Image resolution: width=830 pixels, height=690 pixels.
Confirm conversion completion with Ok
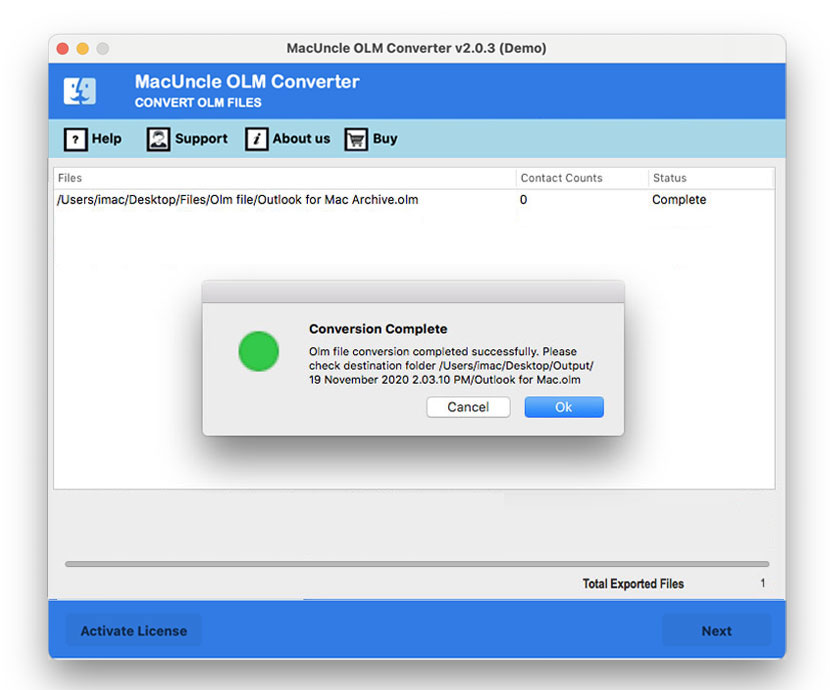[563, 407]
